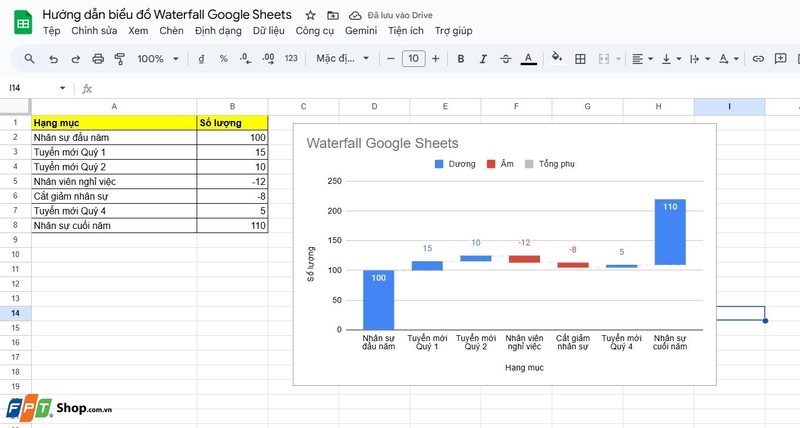The width and height of the screenshot is (800, 428).
Task: Select cell Hạng mục header
Action: pyautogui.click(x=114, y=122)
